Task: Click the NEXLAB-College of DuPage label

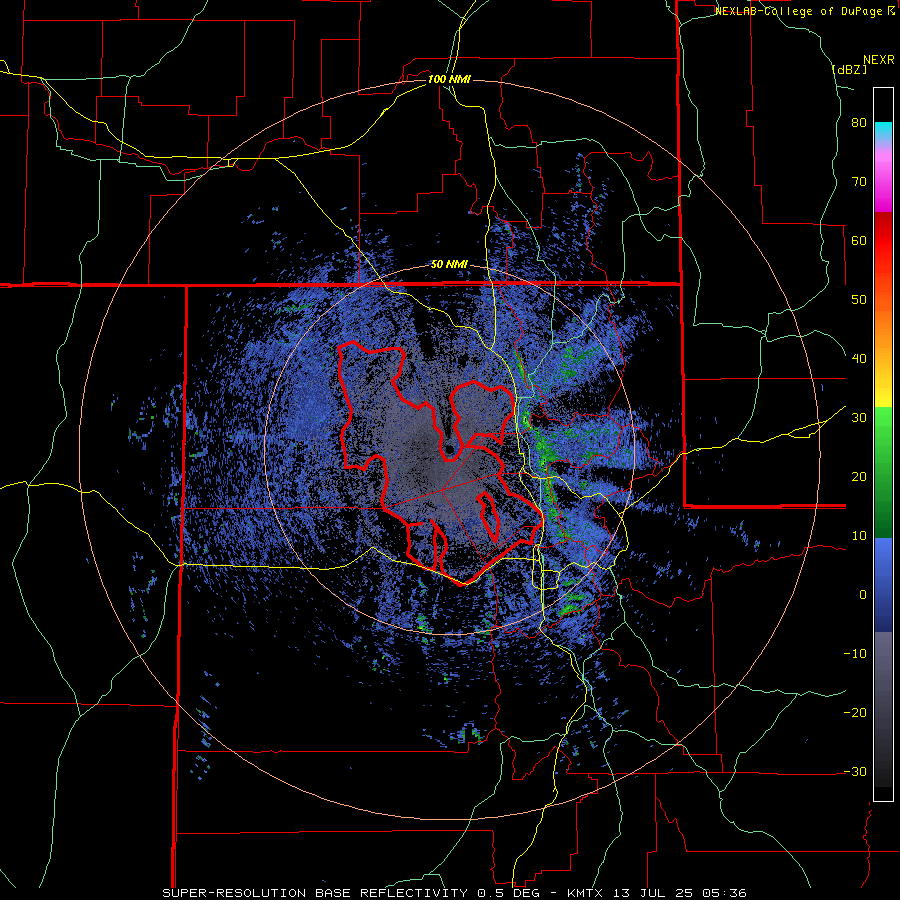Action: coord(804,11)
